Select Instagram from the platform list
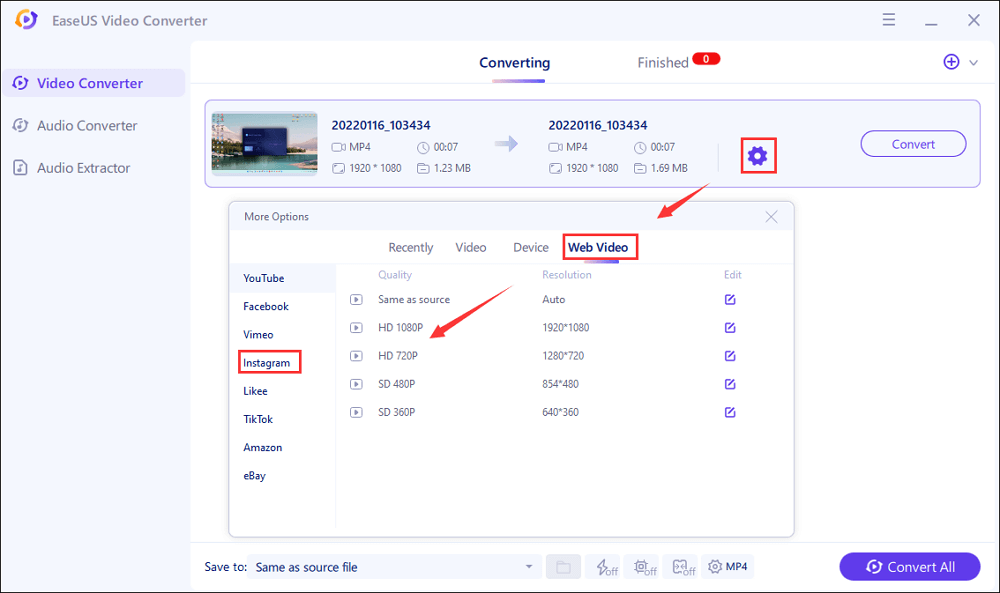The width and height of the screenshot is (1000, 593). point(267,363)
